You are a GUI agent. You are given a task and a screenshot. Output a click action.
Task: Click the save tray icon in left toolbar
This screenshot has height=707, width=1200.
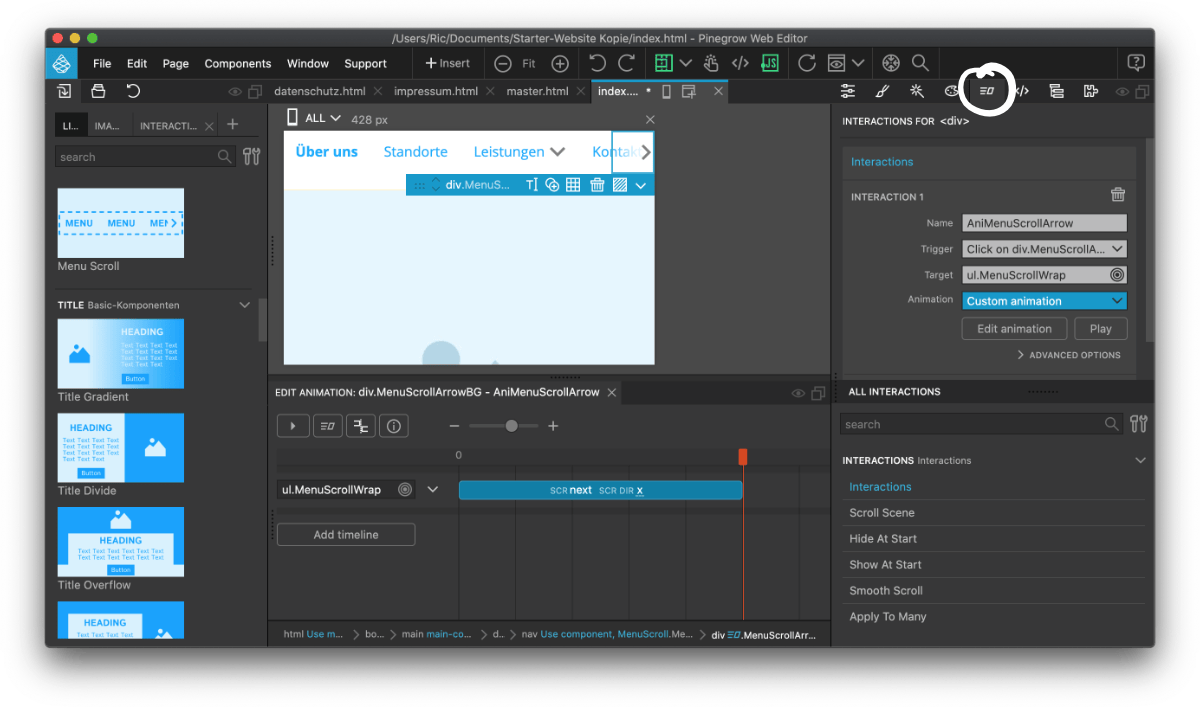click(x=98, y=91)
